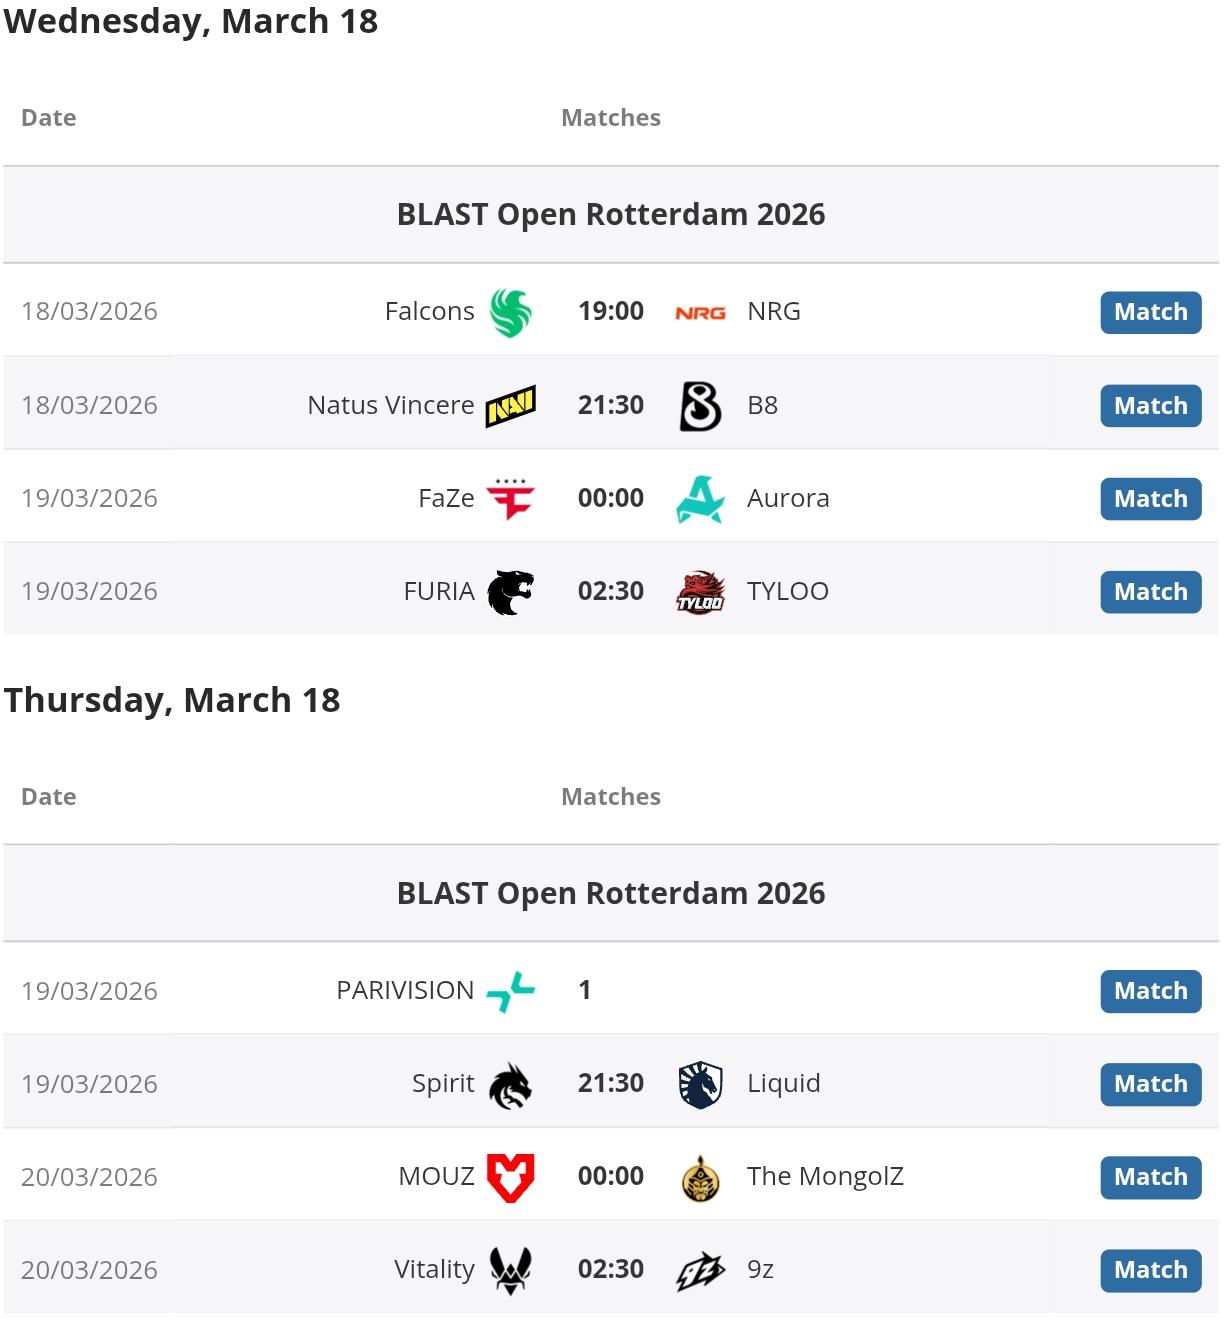Open Match button for Spirit vs Liquid
Viewport: 1225px width, 1319px height.
(1150, 1084)
